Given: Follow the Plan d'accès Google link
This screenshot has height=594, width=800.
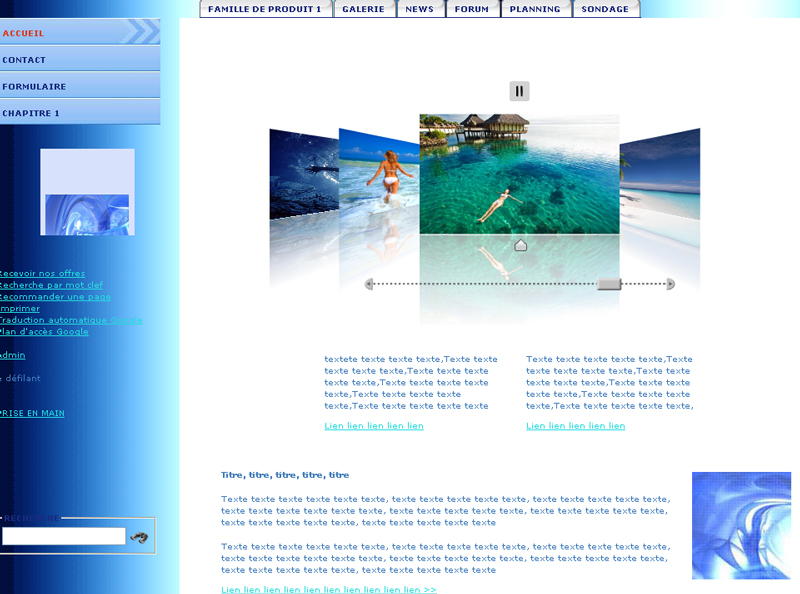Looking at the screenshot, I should pyautogui.click(x=45, y=332).
